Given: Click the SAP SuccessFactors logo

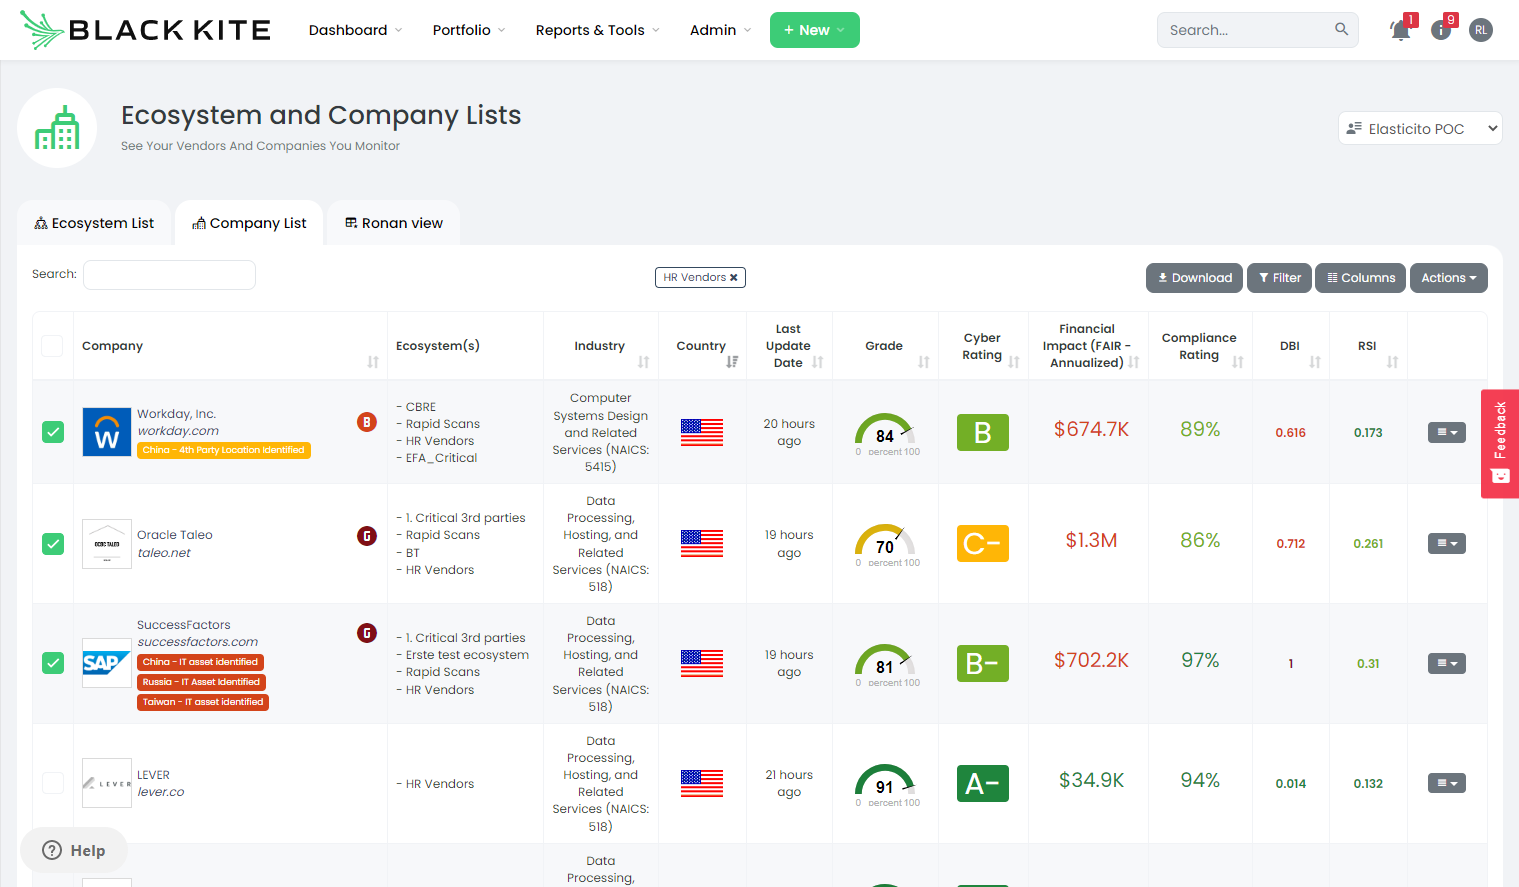Looking at the screenshot, I should [107, 663].
